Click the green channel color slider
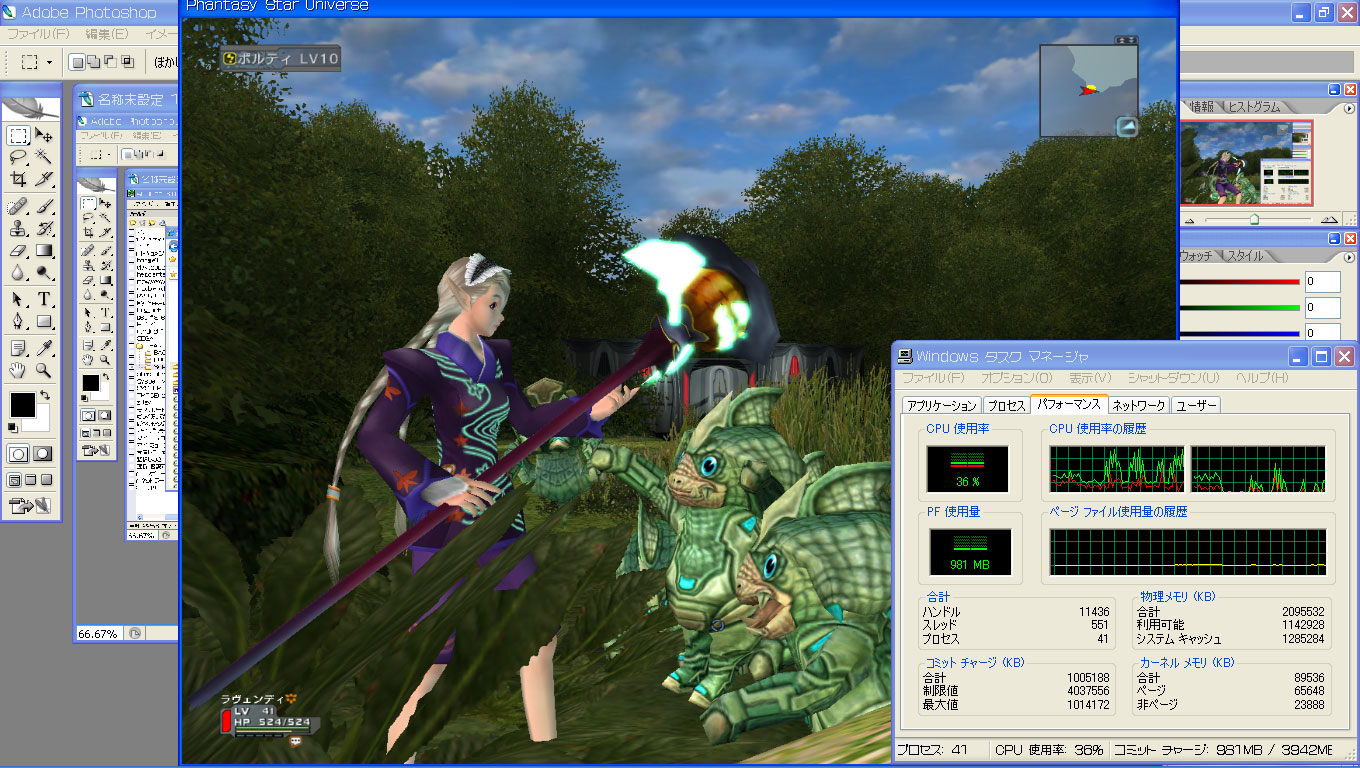 pyautogui.click(x=1240, y=308)
